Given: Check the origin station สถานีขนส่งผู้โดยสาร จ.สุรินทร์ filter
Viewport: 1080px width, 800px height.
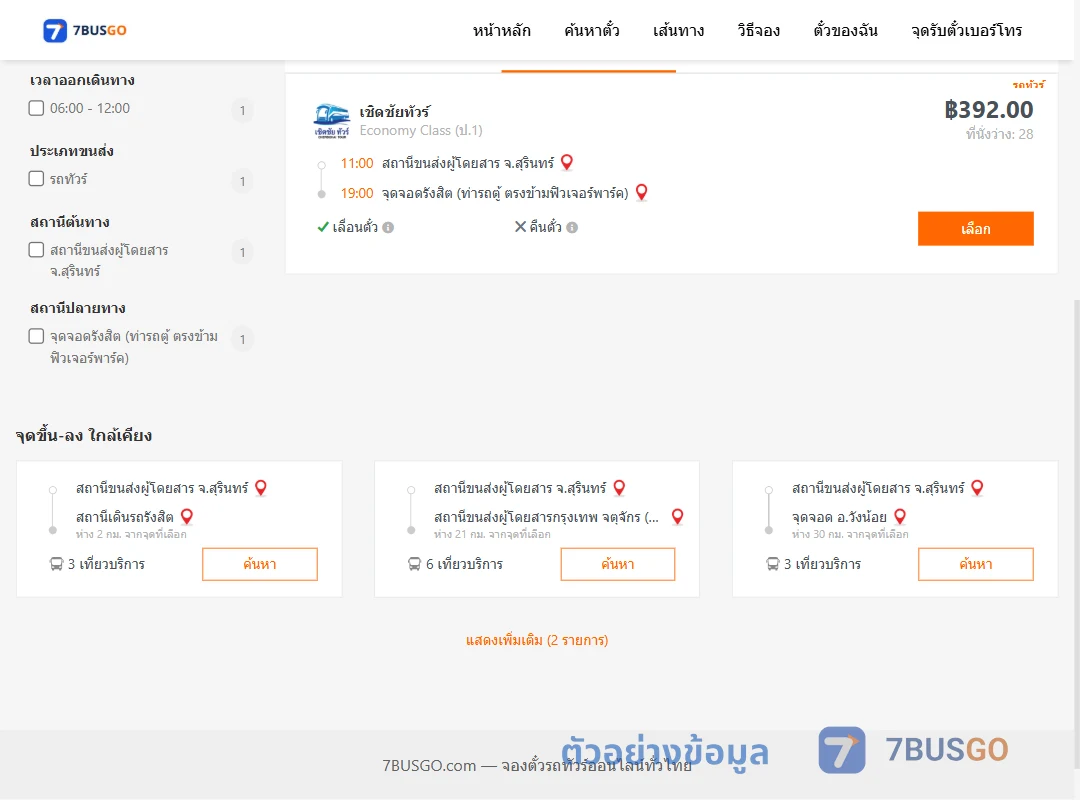Looking at the screenshot, I should point(37,249).
